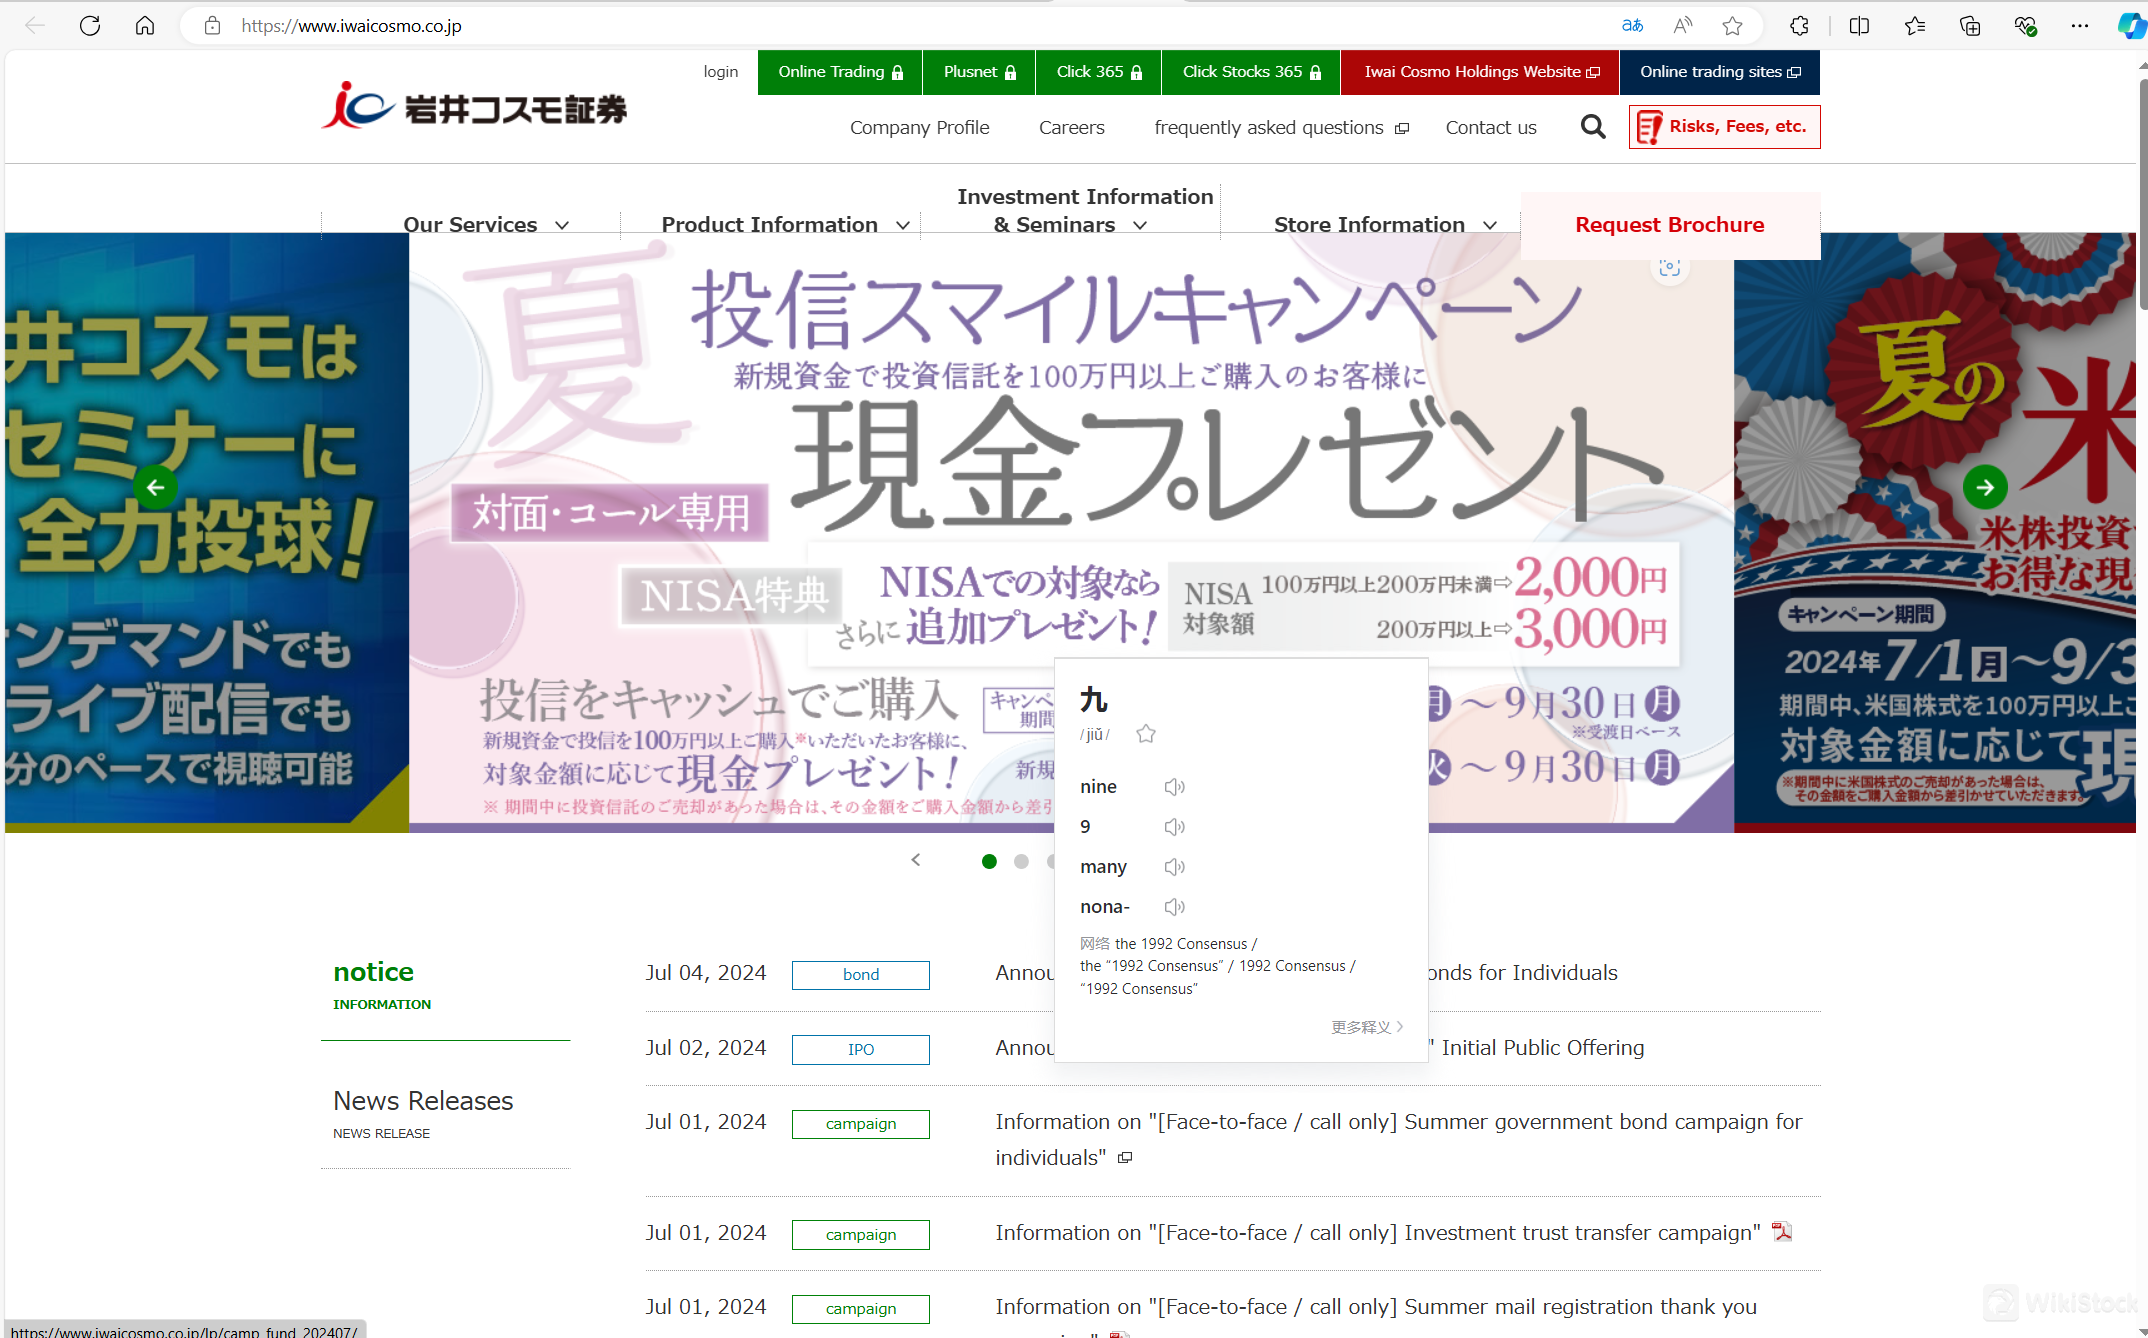Screen dimensions: 2148x1338
Task: Click the browser address bar URL
Action: 351,26
